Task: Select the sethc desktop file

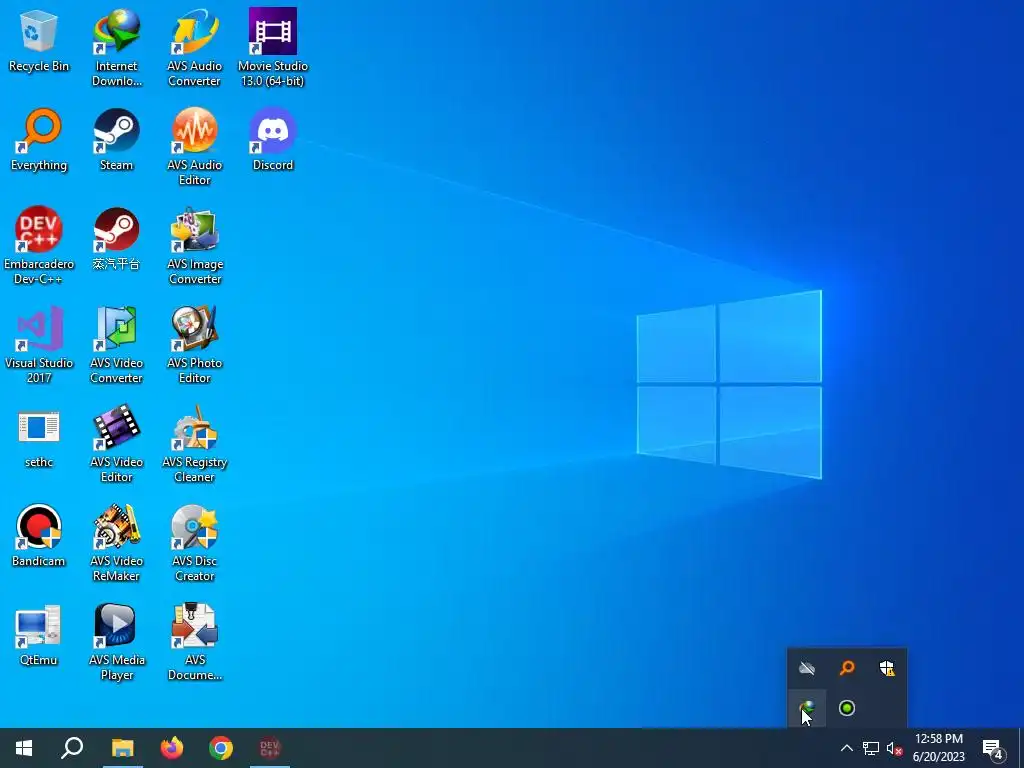Action: pos(39,438)
